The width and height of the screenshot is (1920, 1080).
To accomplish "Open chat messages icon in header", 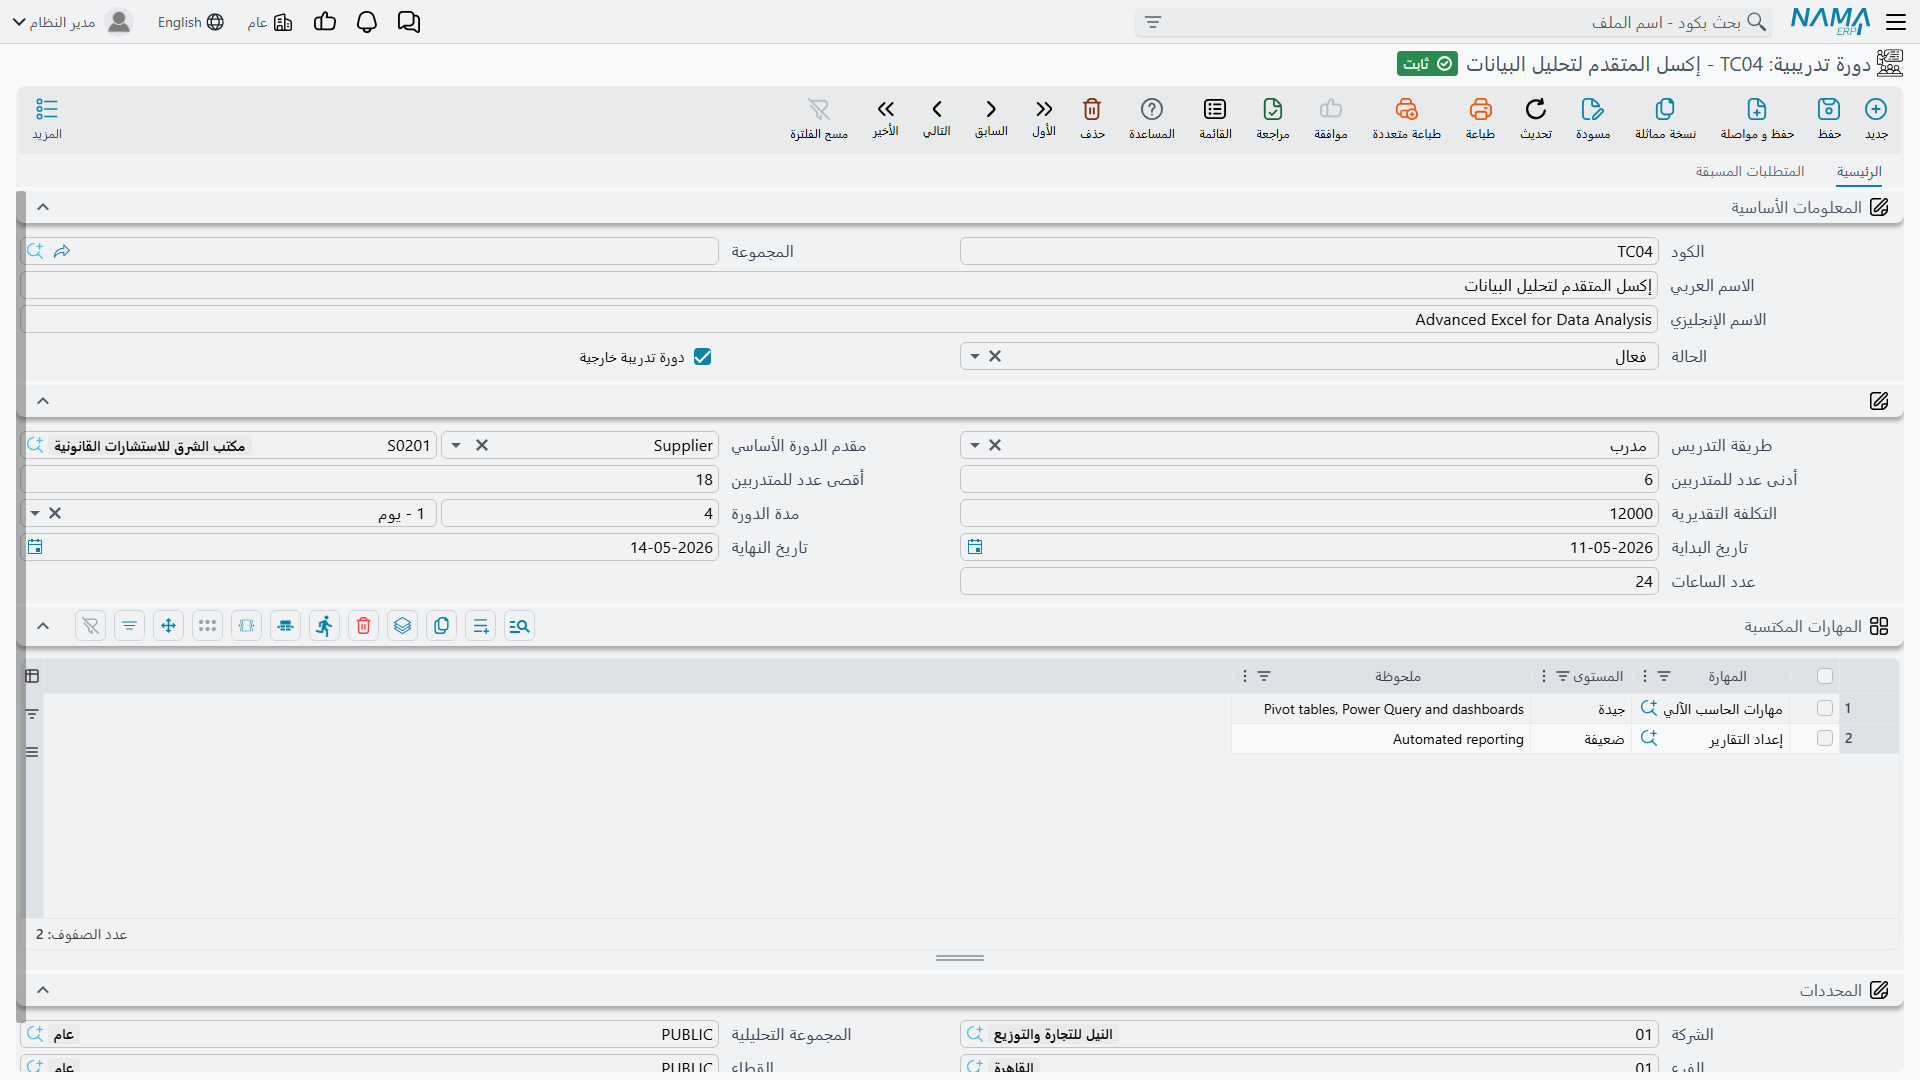I will pos(409,22).
